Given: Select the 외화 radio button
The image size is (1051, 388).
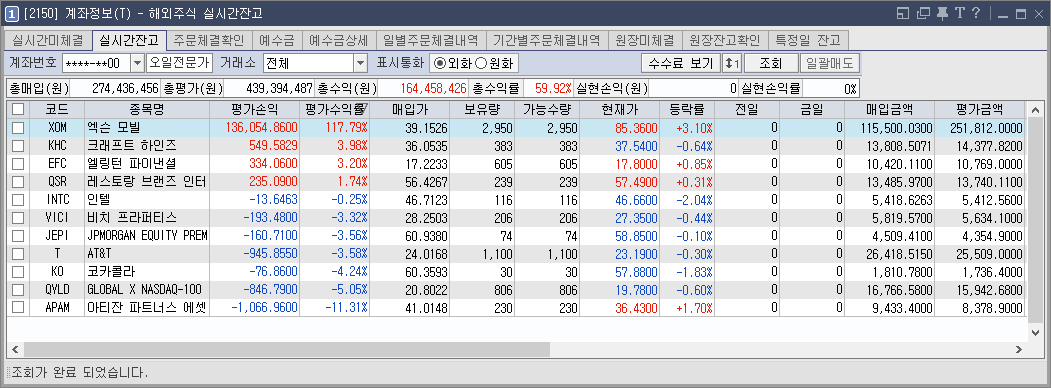Looking at the screenshot, I should pyautogui.click(x=440, y=64).
